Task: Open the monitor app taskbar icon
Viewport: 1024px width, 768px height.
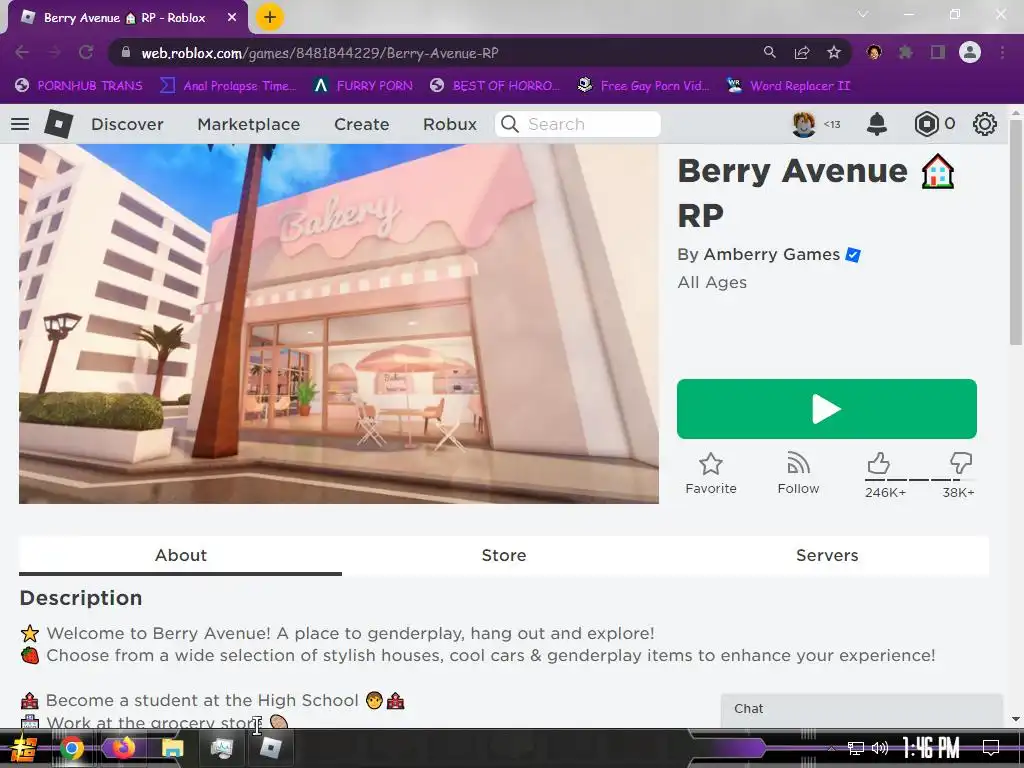Action: (x=222, y=748)
